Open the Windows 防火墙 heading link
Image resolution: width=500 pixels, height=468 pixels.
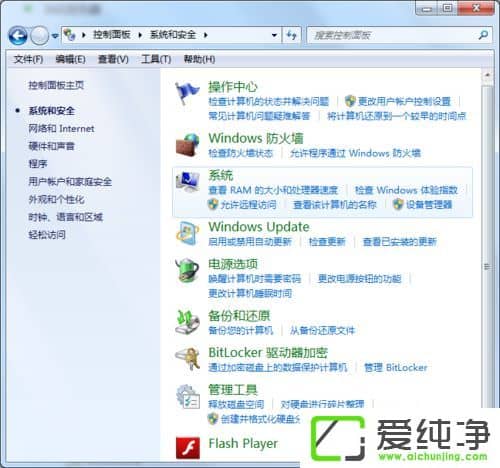(x=256, y=138)
